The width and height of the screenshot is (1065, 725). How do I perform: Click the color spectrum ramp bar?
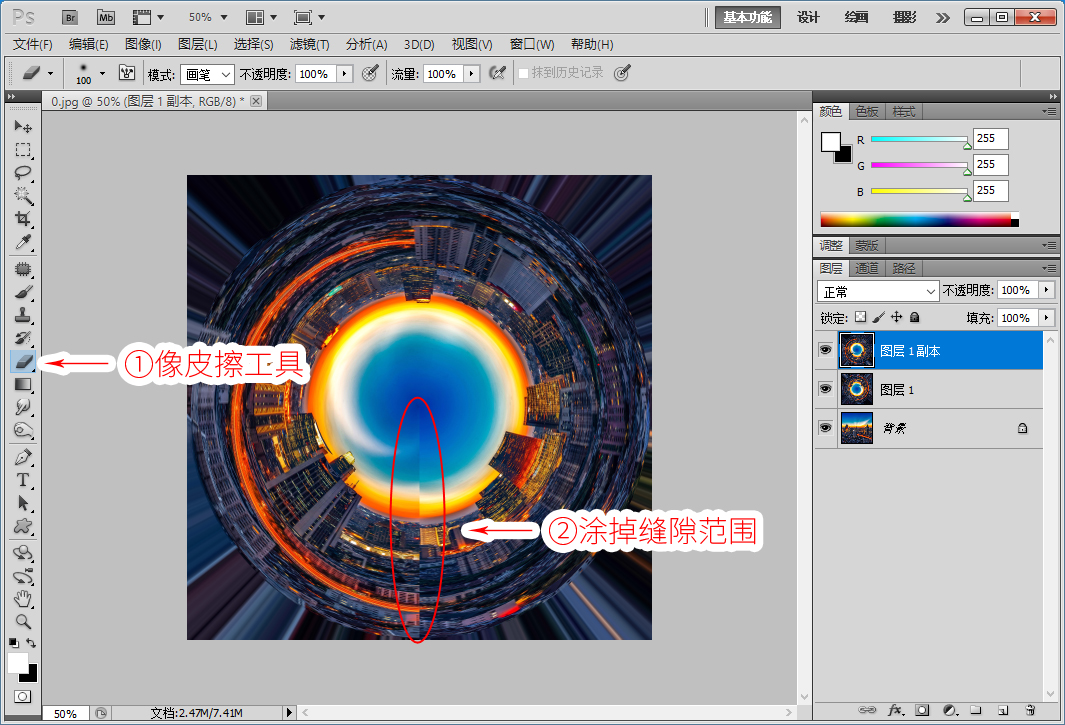pos(919,219)
